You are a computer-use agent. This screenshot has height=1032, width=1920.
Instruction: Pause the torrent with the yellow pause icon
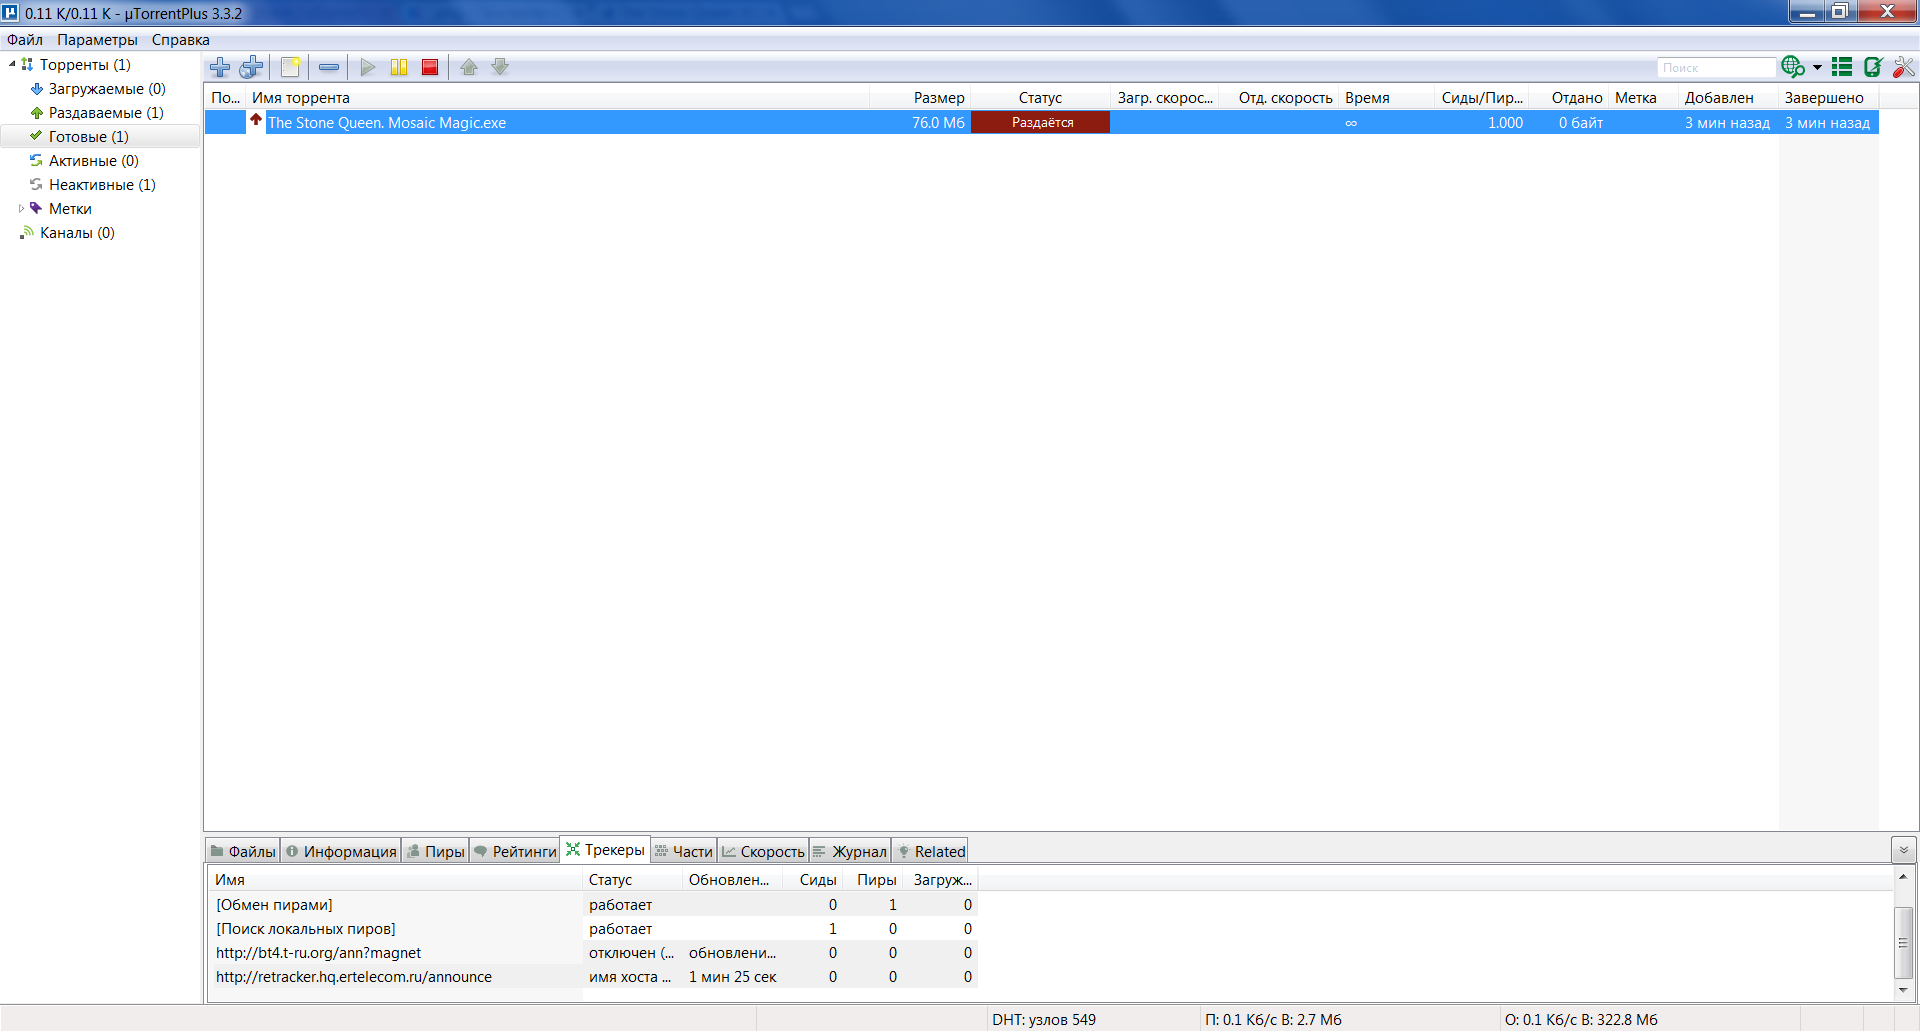399,67
